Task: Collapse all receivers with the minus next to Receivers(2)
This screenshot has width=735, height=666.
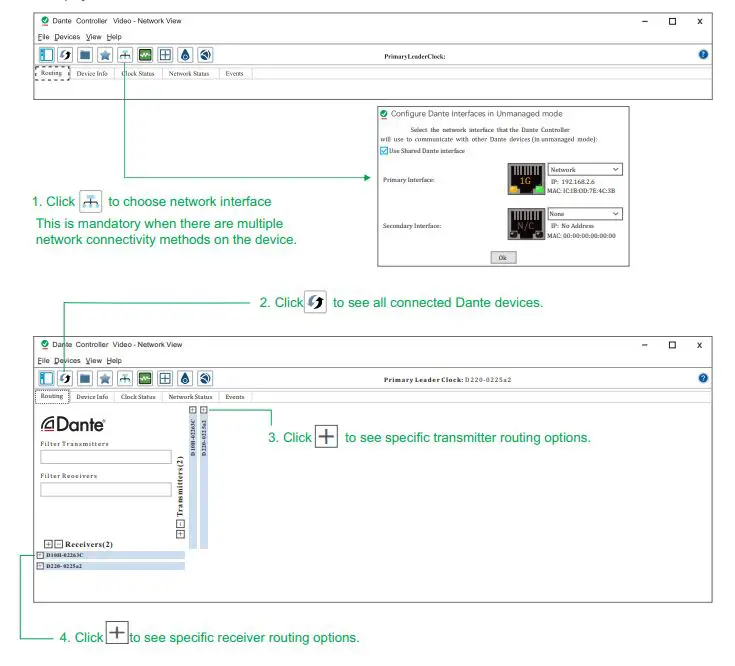Action: click(58, 544)
